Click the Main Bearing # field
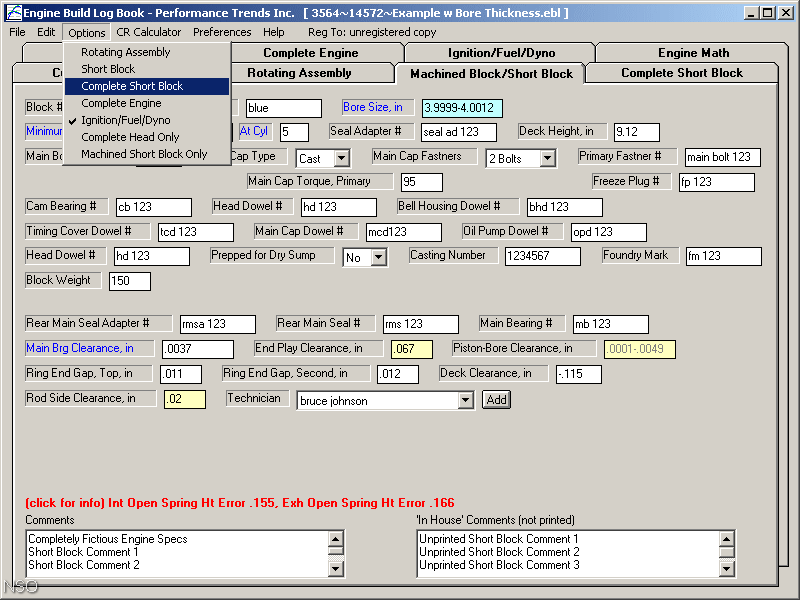Viewport: 800px width, 600px height. (611, 324)
